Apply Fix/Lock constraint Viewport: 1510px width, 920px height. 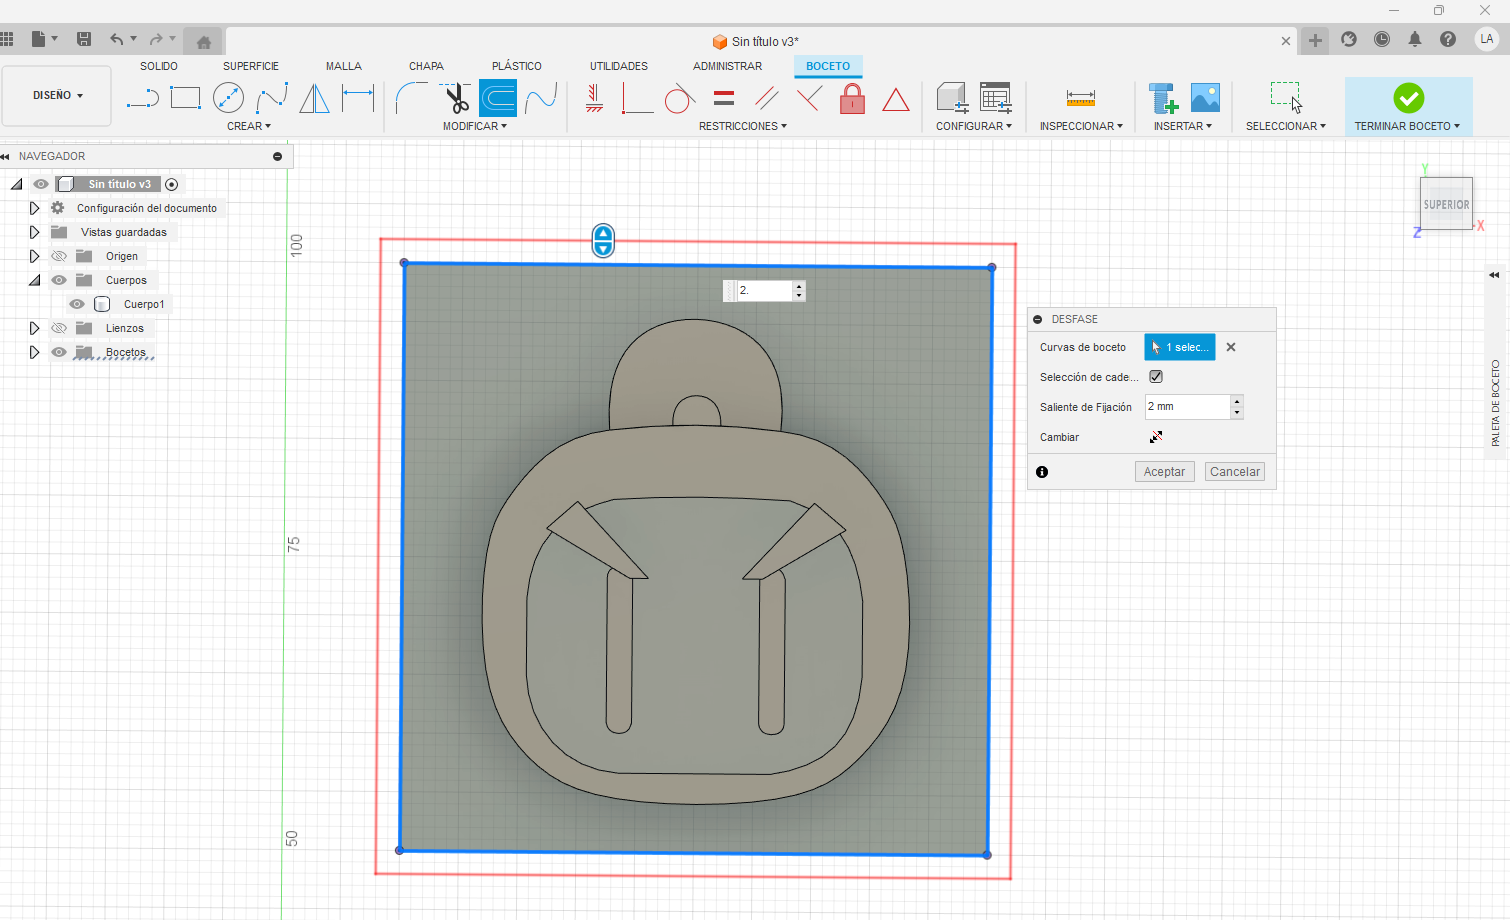pos(853,98)
